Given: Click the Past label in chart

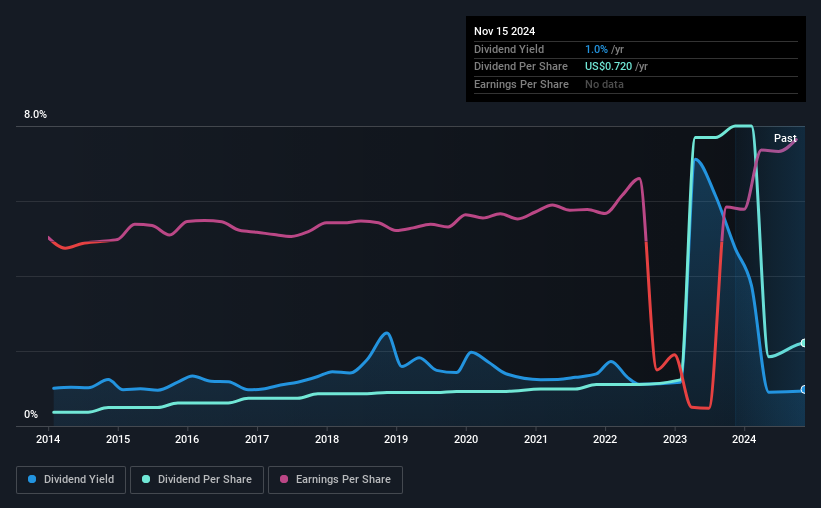Looking at the screenshot, I should click(x=785, y=138).
